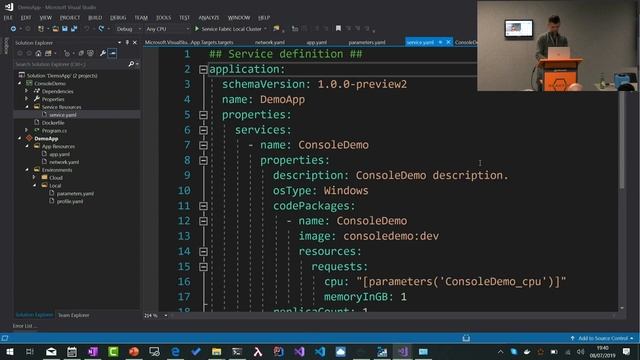640x360 pixels.
Task: Open the BUILD menu
Action: click(95, 18)
